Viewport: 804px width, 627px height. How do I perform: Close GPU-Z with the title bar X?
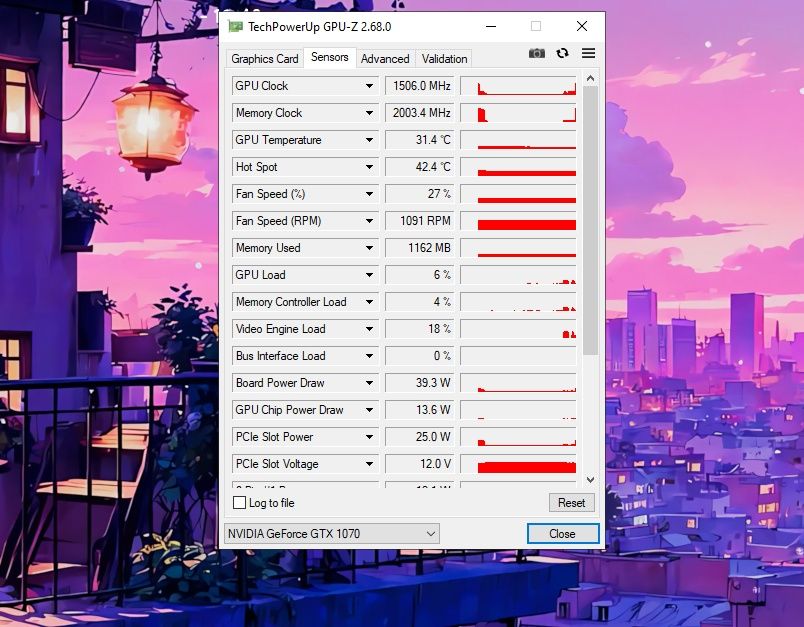point(581,26)
